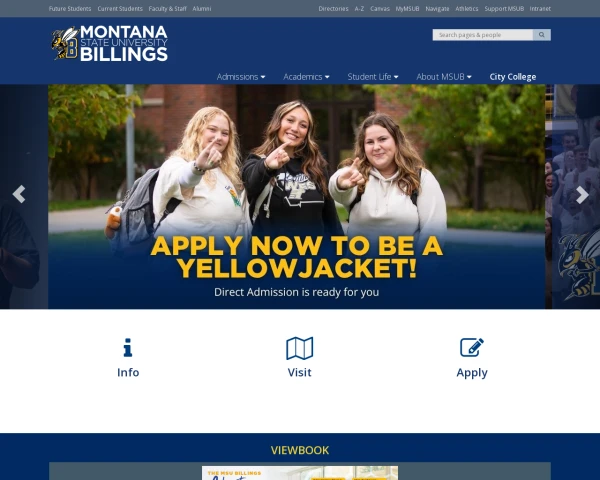Viewport: 600px width, 480px height.
Task: Expand the Admissions dropdown menu
Action: point(241,77)
